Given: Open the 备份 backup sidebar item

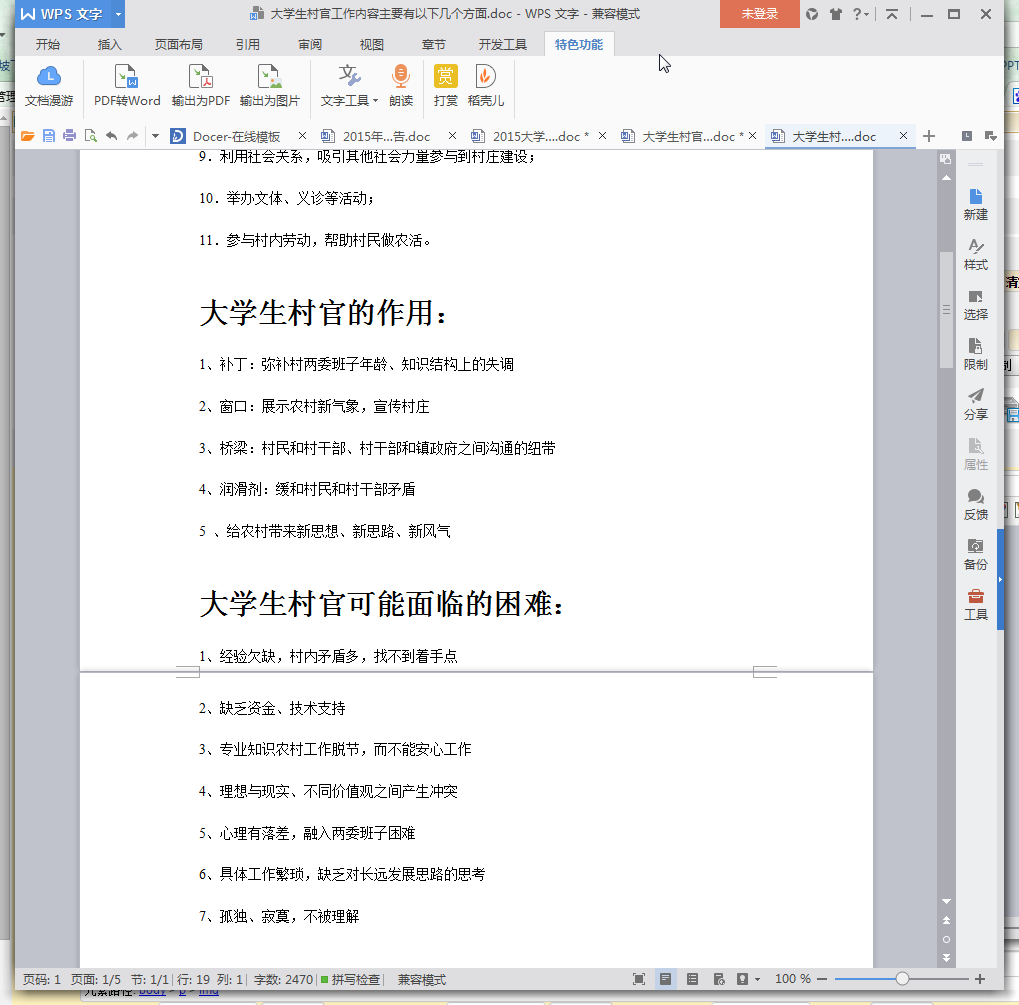Looking at the screenshot, I should tap(975, 555).
